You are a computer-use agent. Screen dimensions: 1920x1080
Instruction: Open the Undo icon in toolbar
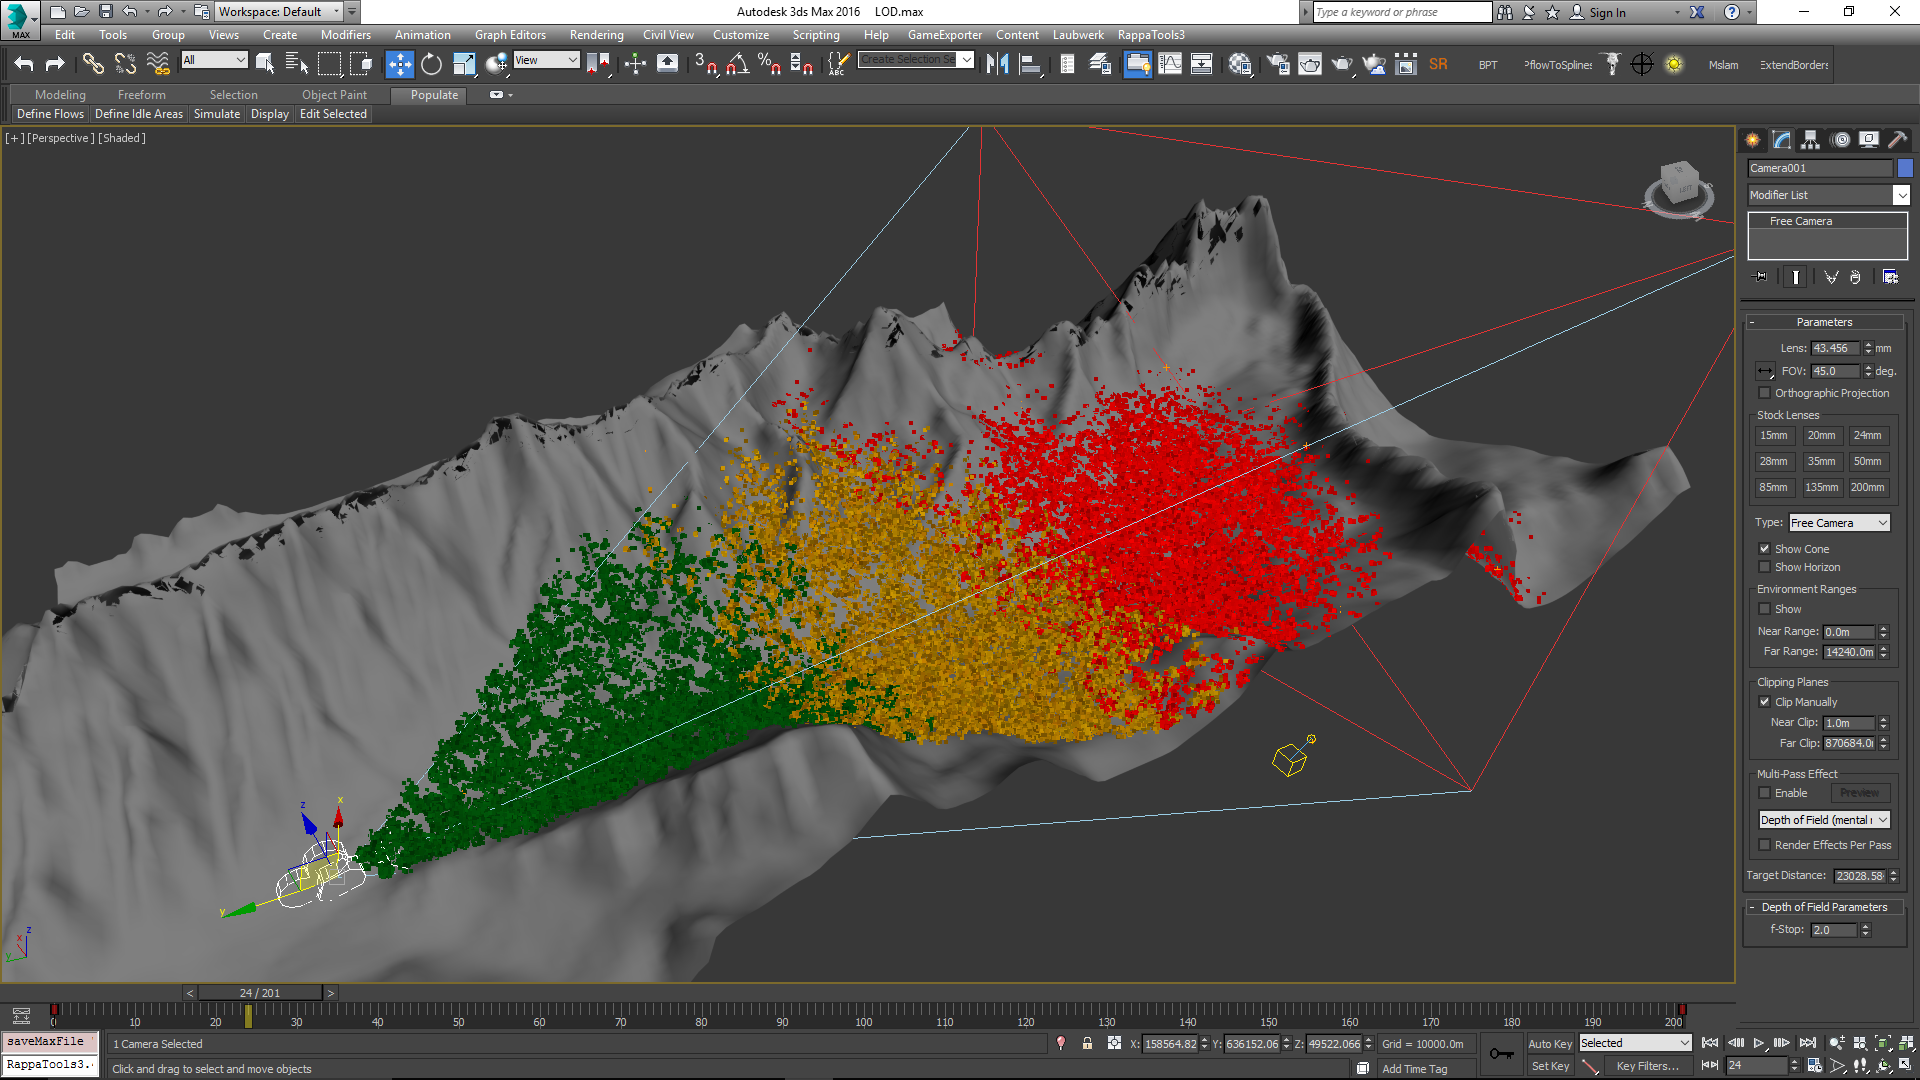[x=24, y=64]
